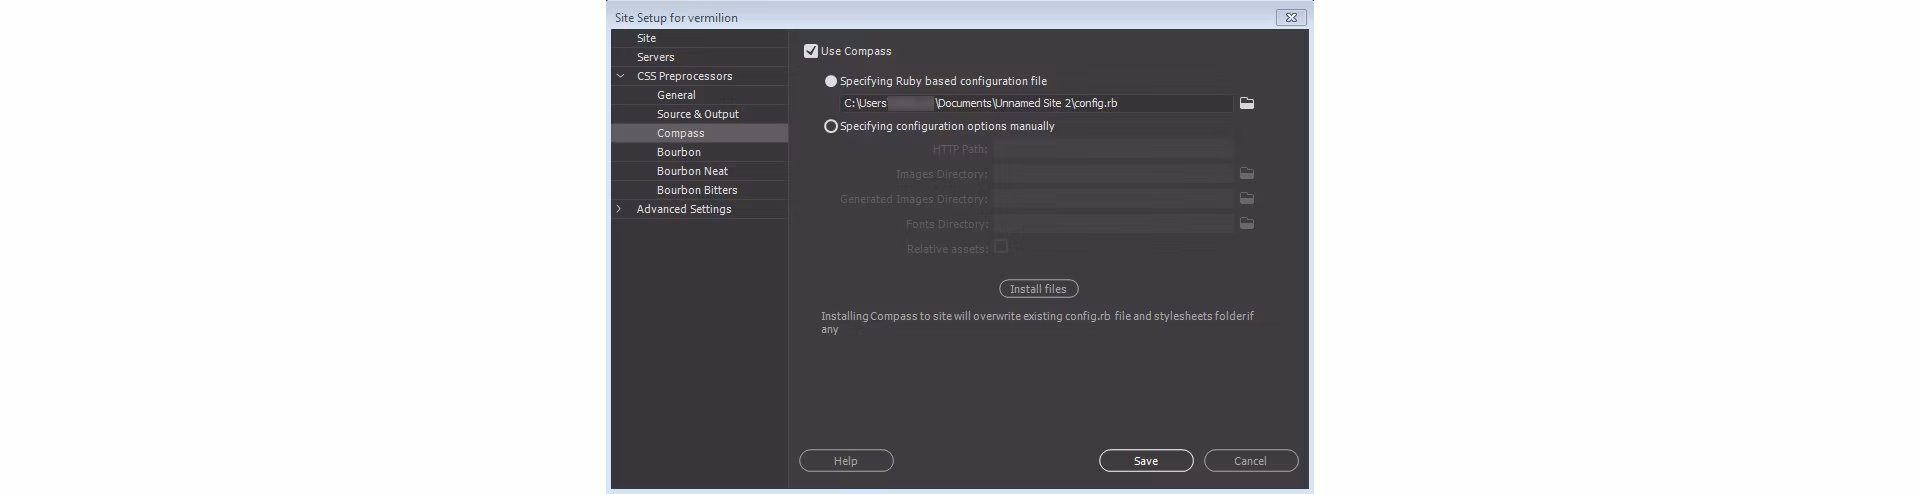The image size is (1920, 494).
Task: Select Specifying configuration options manually radio
Action: pyautogui.click(x=831, y=126)
